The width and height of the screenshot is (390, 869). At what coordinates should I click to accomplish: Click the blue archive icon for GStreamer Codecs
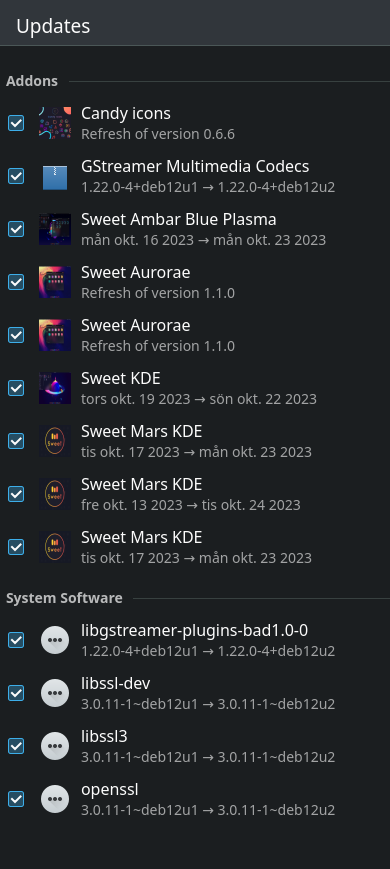55,176
